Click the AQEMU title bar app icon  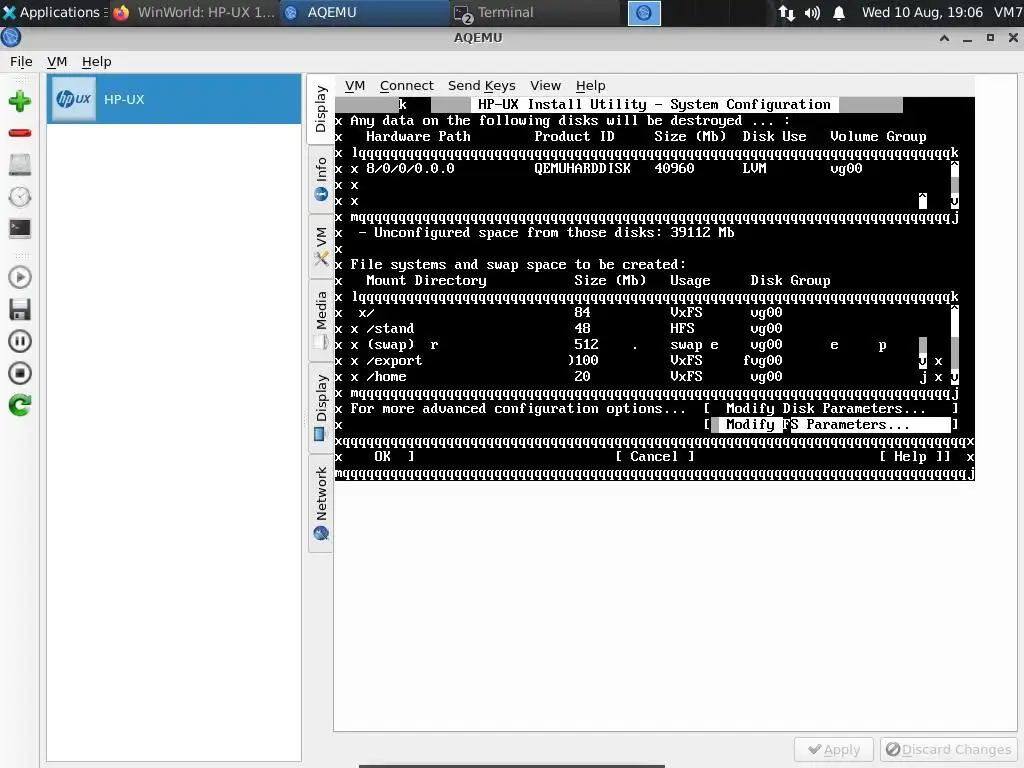point(11,38)
